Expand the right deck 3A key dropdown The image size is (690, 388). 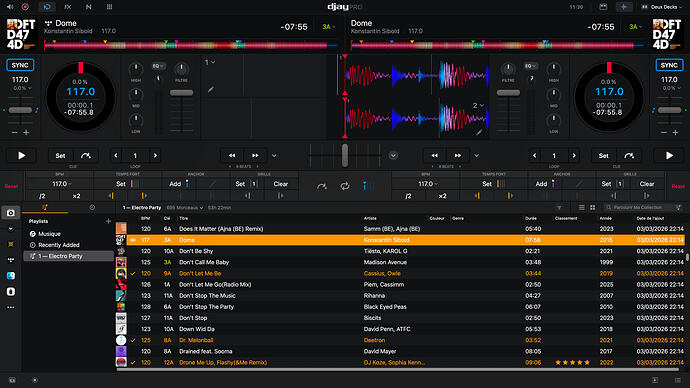point(635,27)
